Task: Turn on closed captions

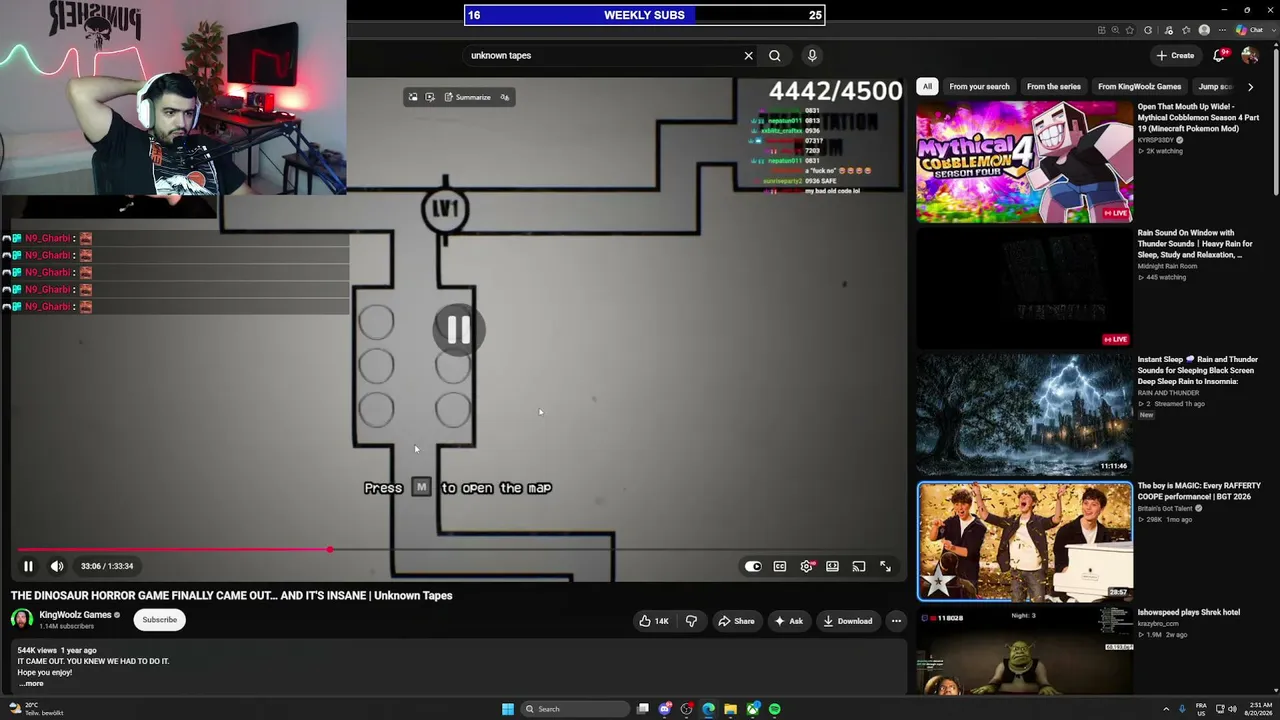Action: click(x=780, y=566)
